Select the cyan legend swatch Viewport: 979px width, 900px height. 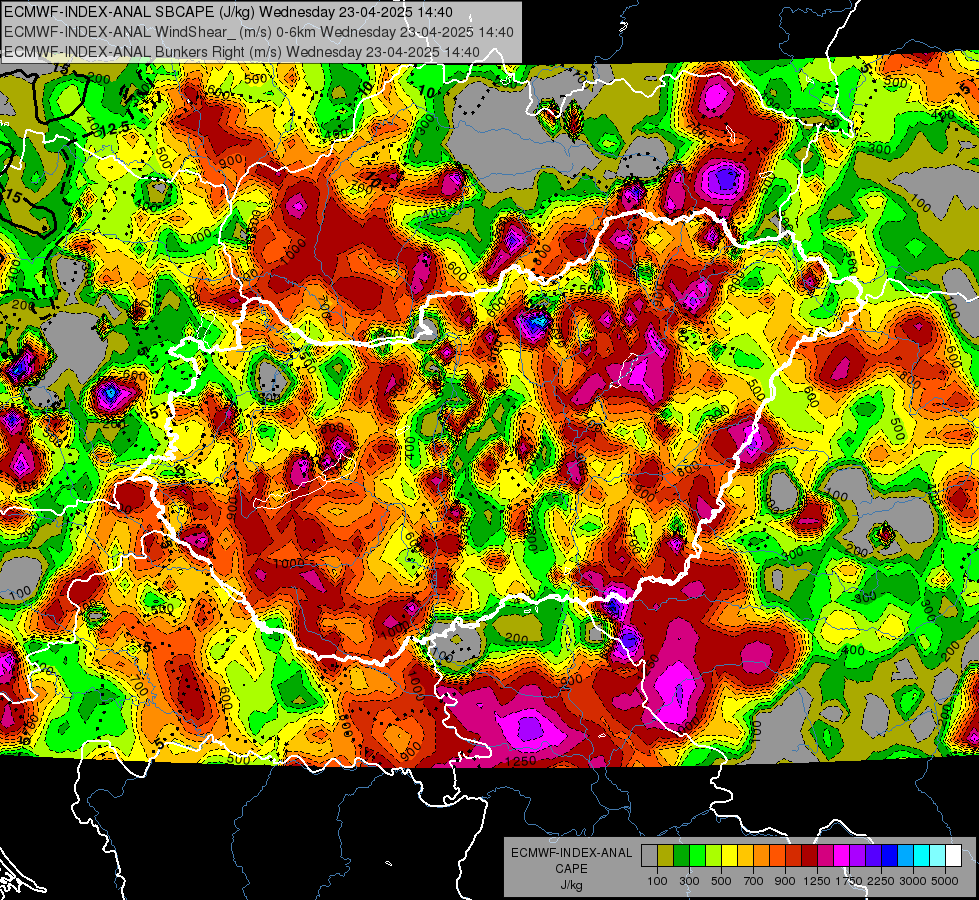click(x=922, y=856)
